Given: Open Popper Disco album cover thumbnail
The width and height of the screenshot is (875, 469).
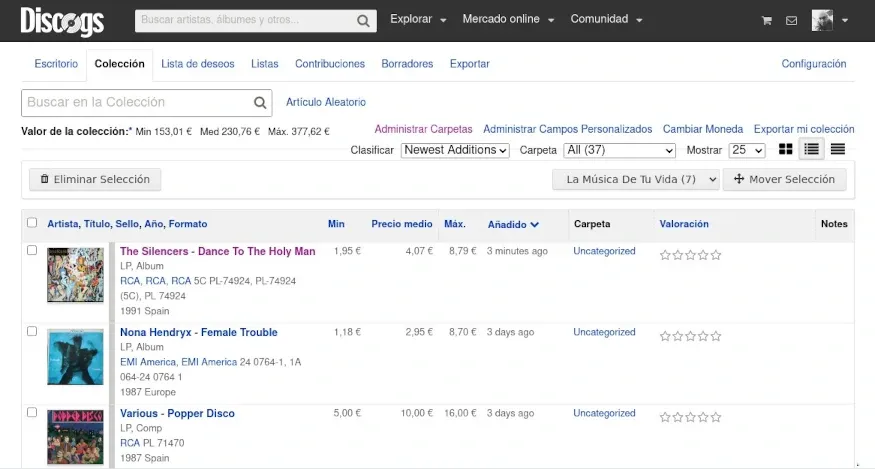Looking at the screenshot, I should (x=75, y=437).
